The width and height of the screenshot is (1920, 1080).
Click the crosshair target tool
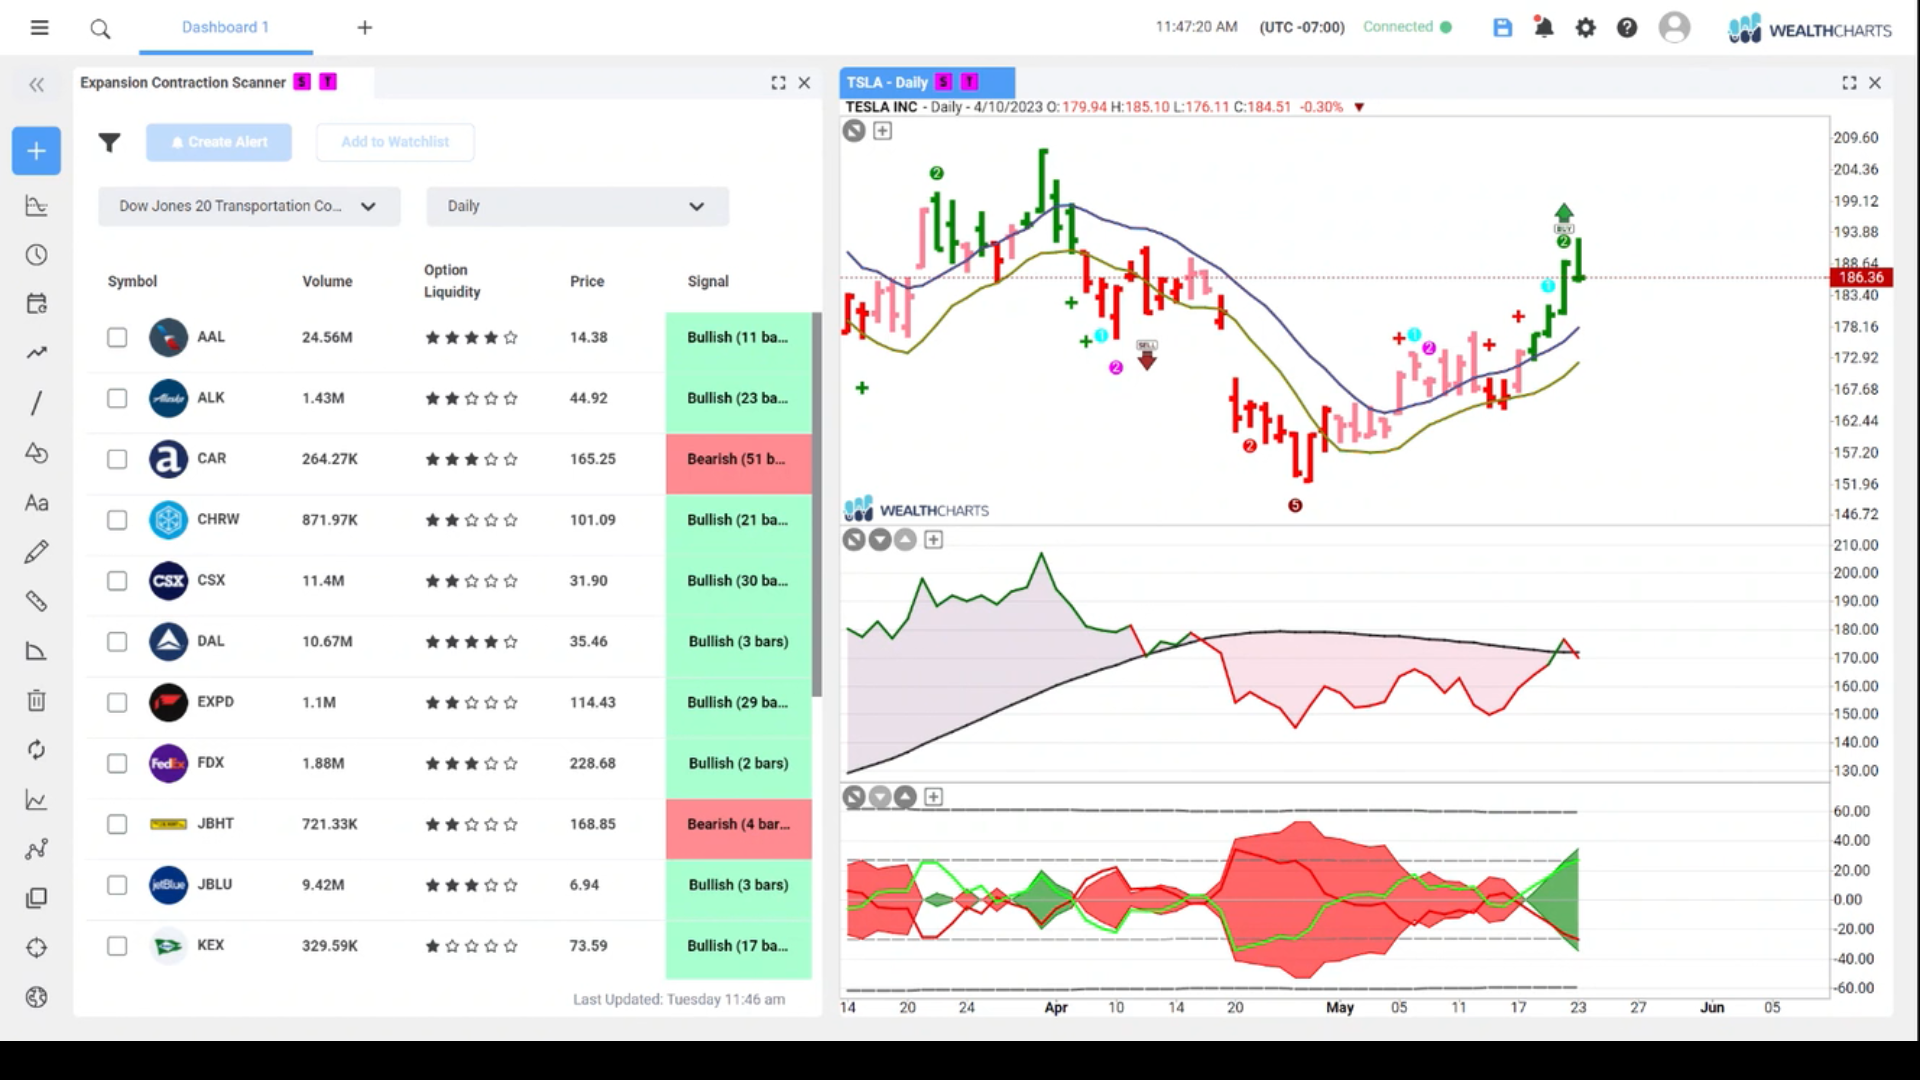[x=37, y=948]
